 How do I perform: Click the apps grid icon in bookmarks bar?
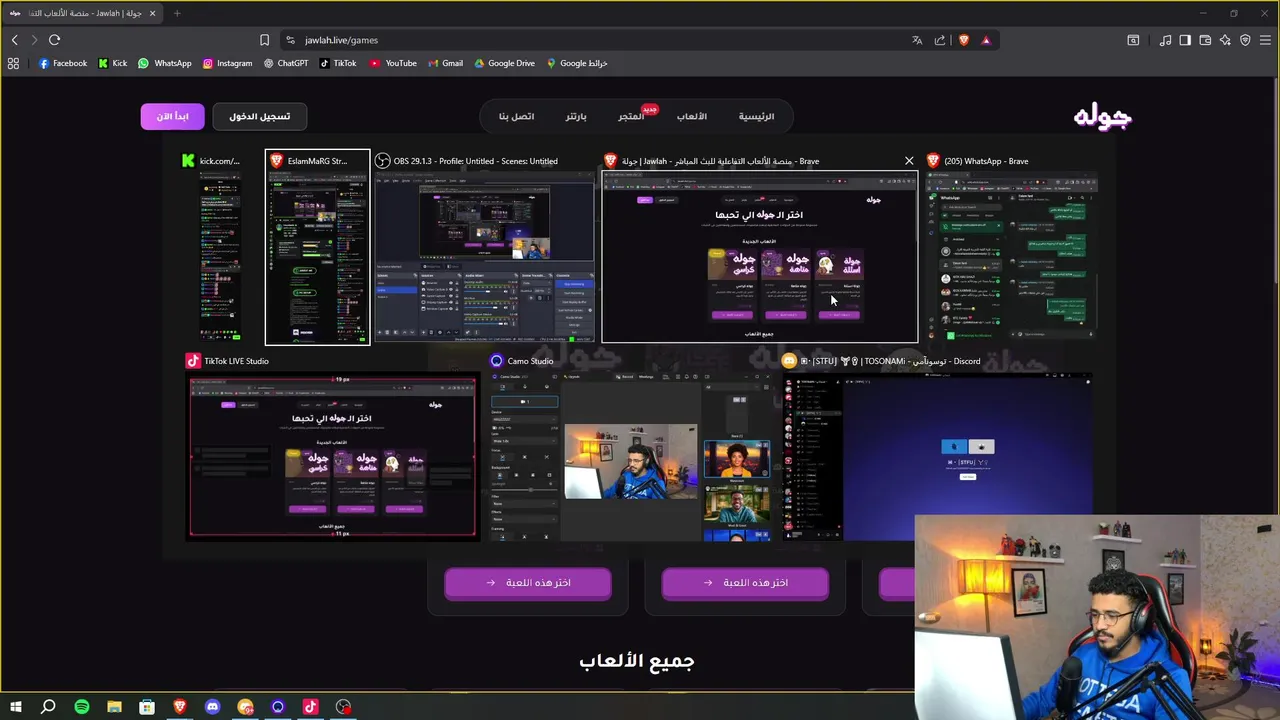click(x=13, y=63)
